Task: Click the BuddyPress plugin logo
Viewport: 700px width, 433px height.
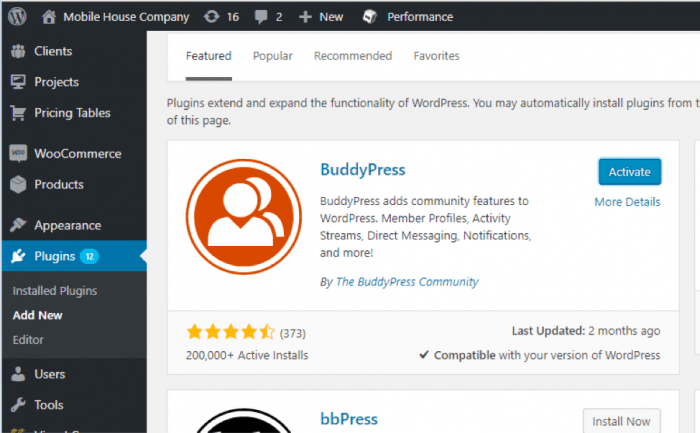Action: coord(244,216)
